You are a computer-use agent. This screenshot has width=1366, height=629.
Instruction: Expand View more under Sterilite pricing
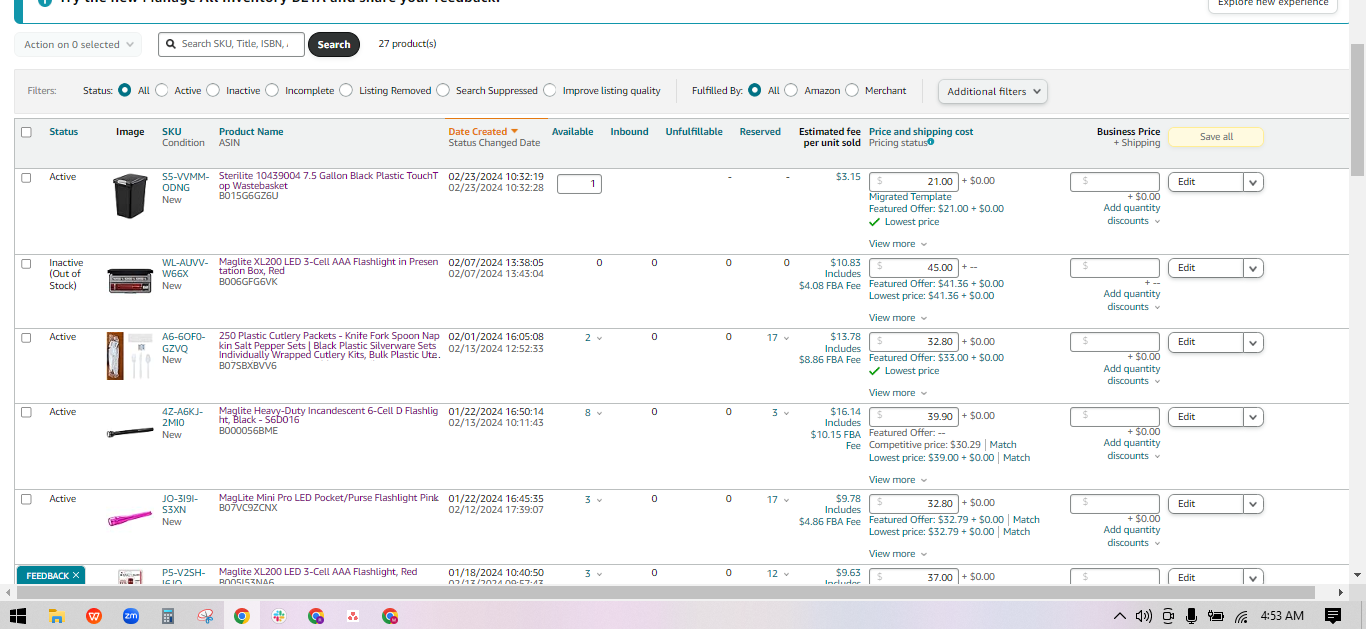(897, 244)
